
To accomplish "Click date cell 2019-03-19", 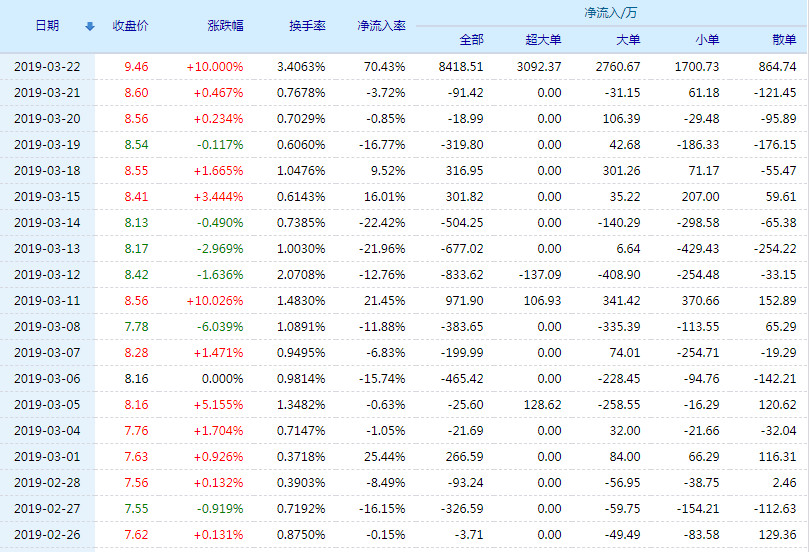I will (x=47, y=144).
